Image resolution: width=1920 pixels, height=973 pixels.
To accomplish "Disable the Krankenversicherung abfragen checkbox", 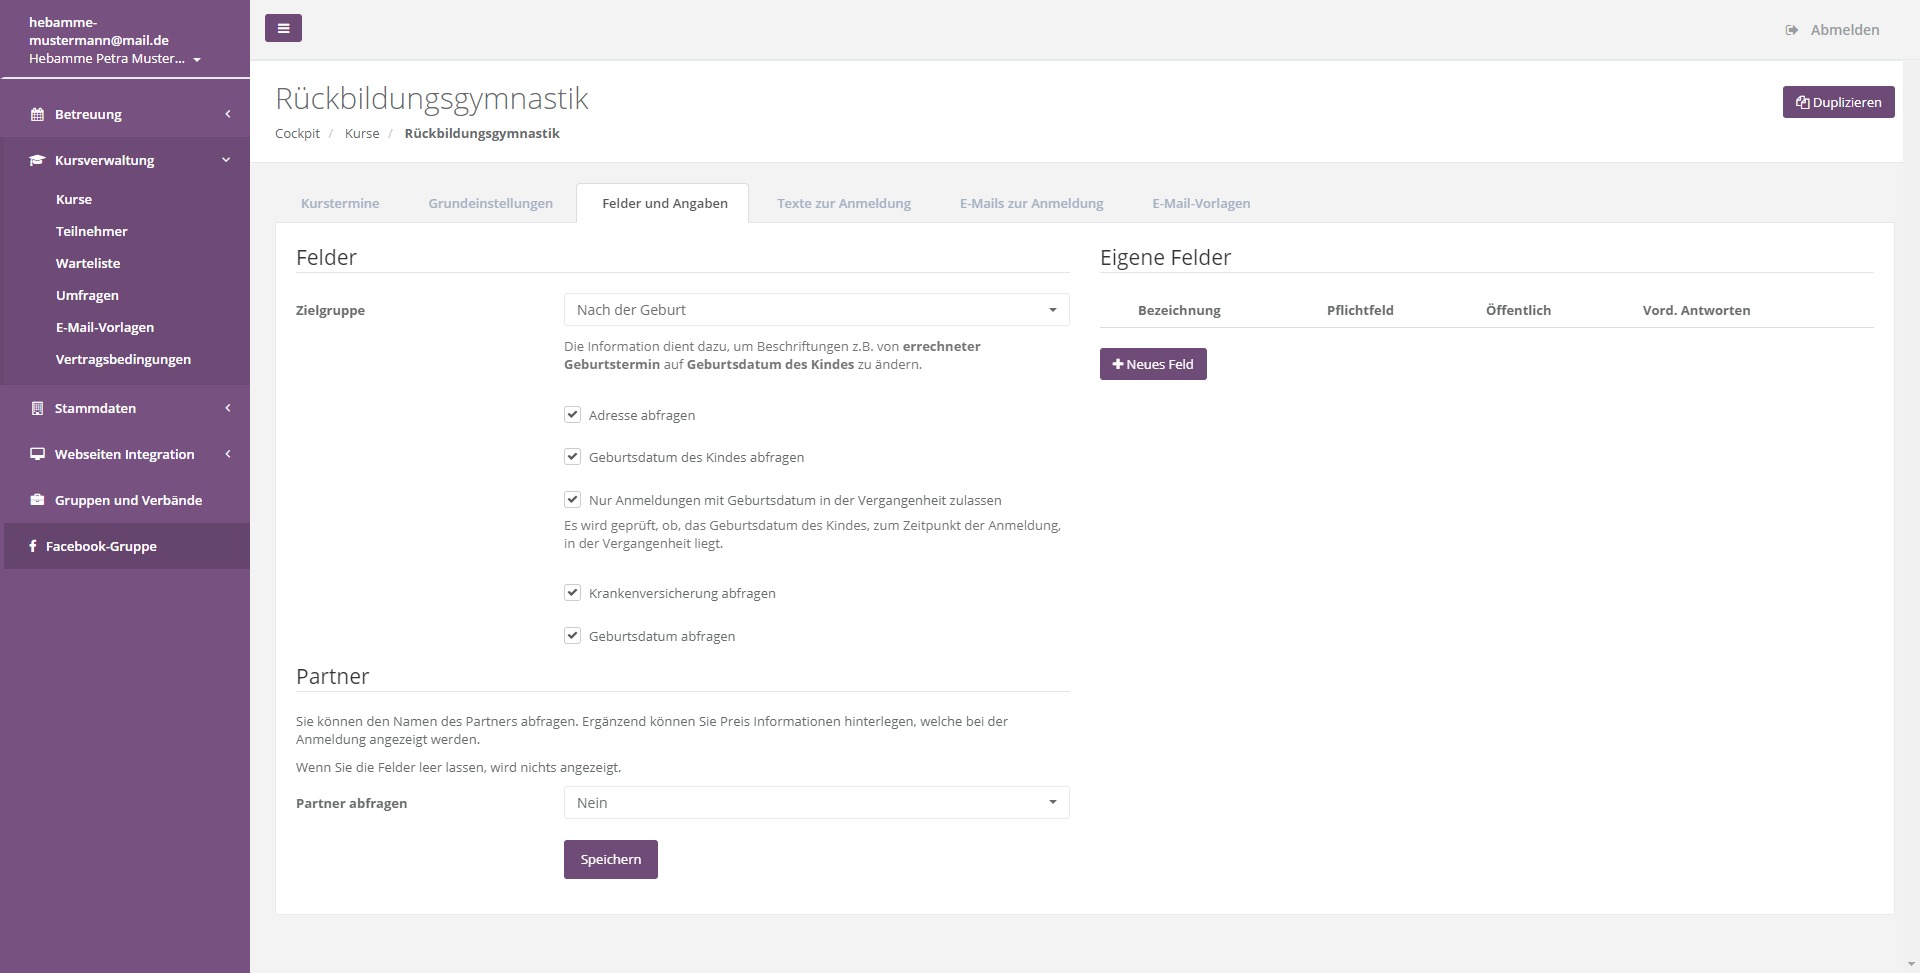I will tap(573, 593).
